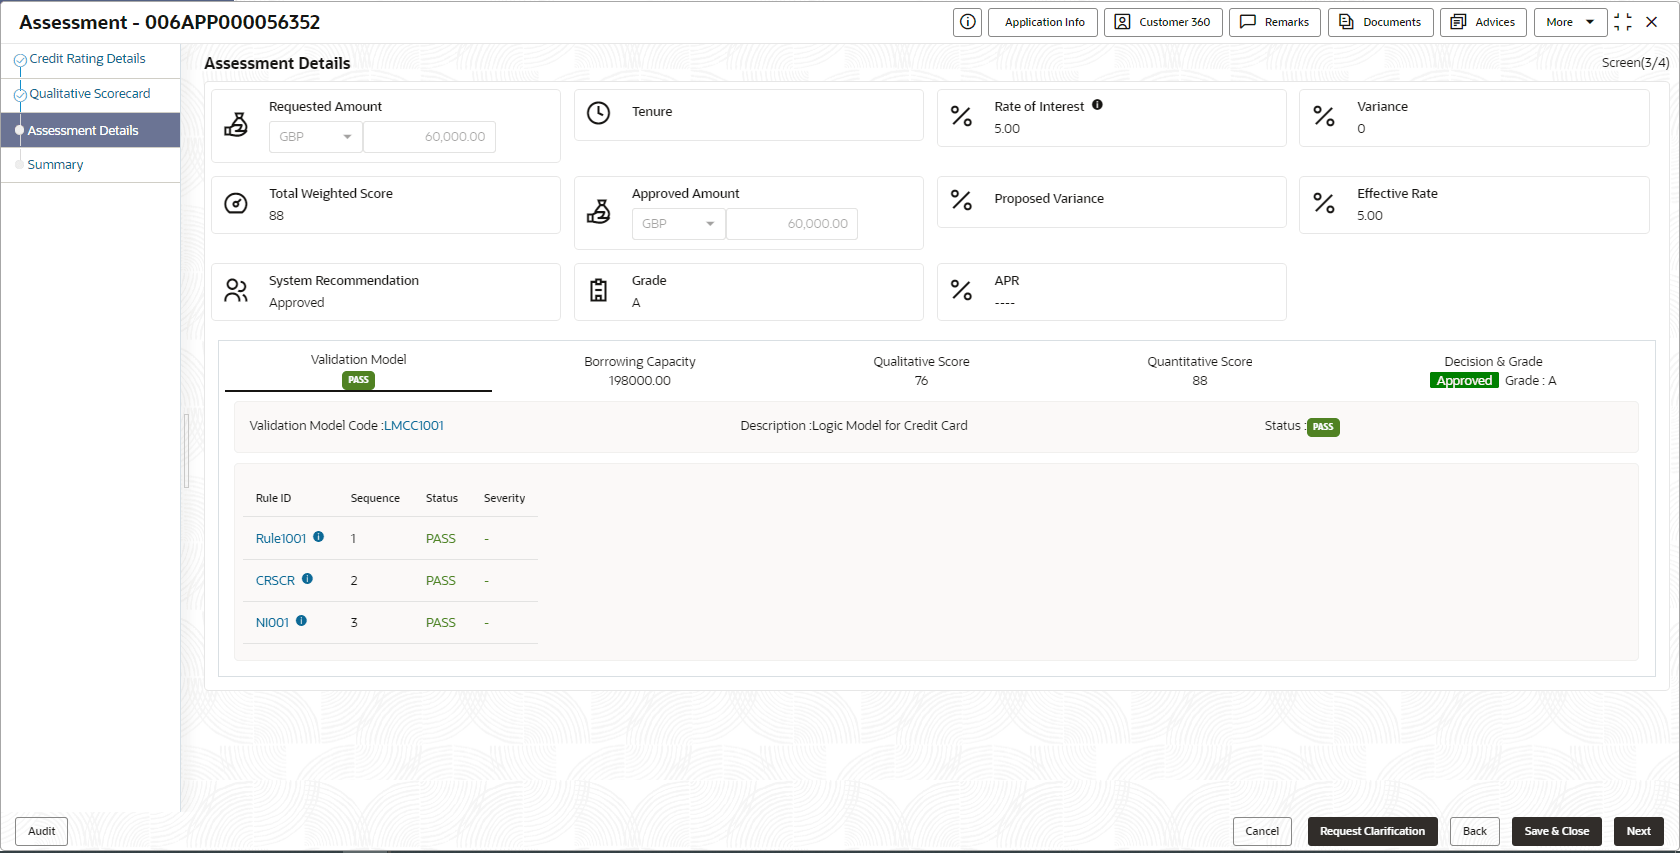Click the System Recommendation people icon
Viewport: 1680px width, 853px height.
point(236,291)
